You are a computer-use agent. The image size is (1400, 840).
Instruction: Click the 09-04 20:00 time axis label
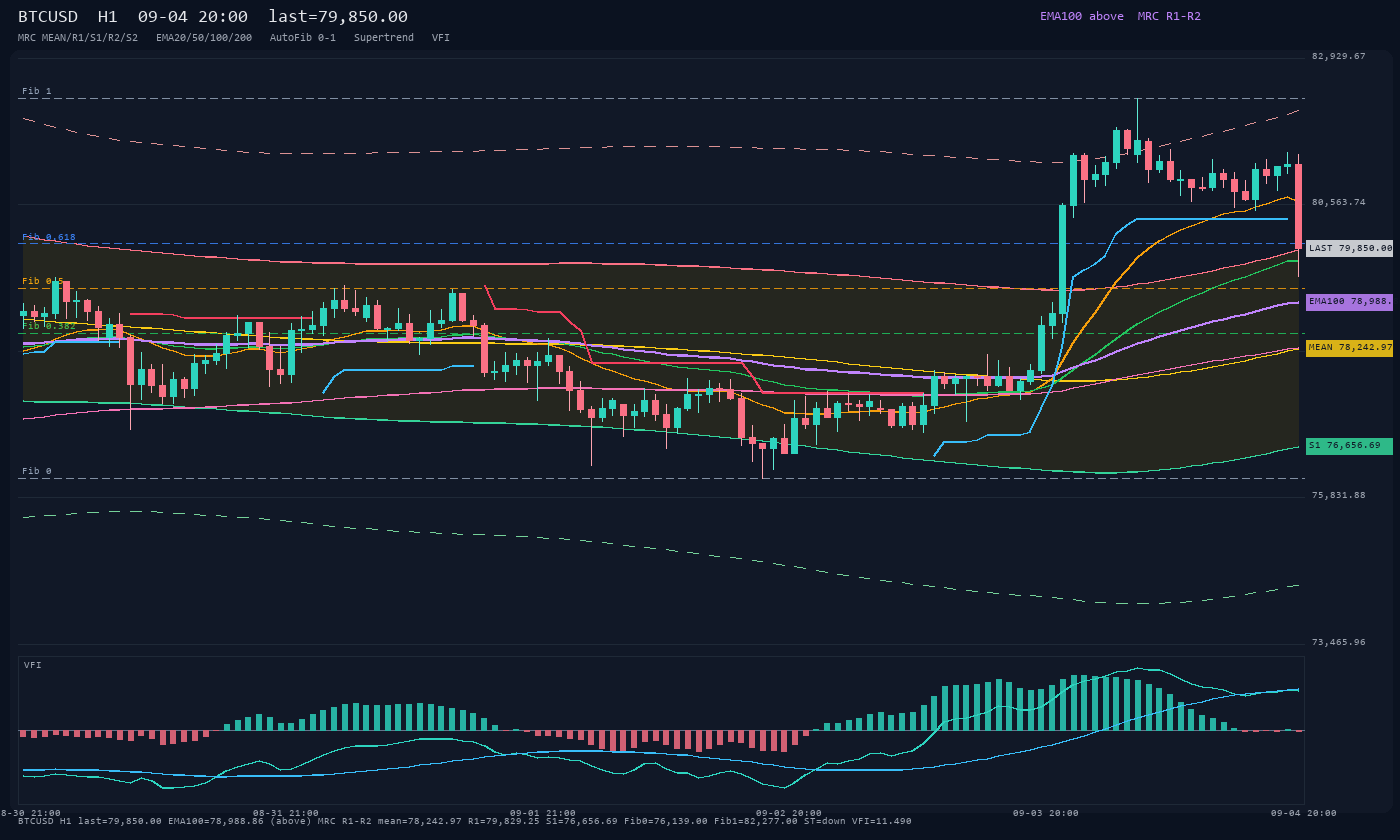(1304, 813)
